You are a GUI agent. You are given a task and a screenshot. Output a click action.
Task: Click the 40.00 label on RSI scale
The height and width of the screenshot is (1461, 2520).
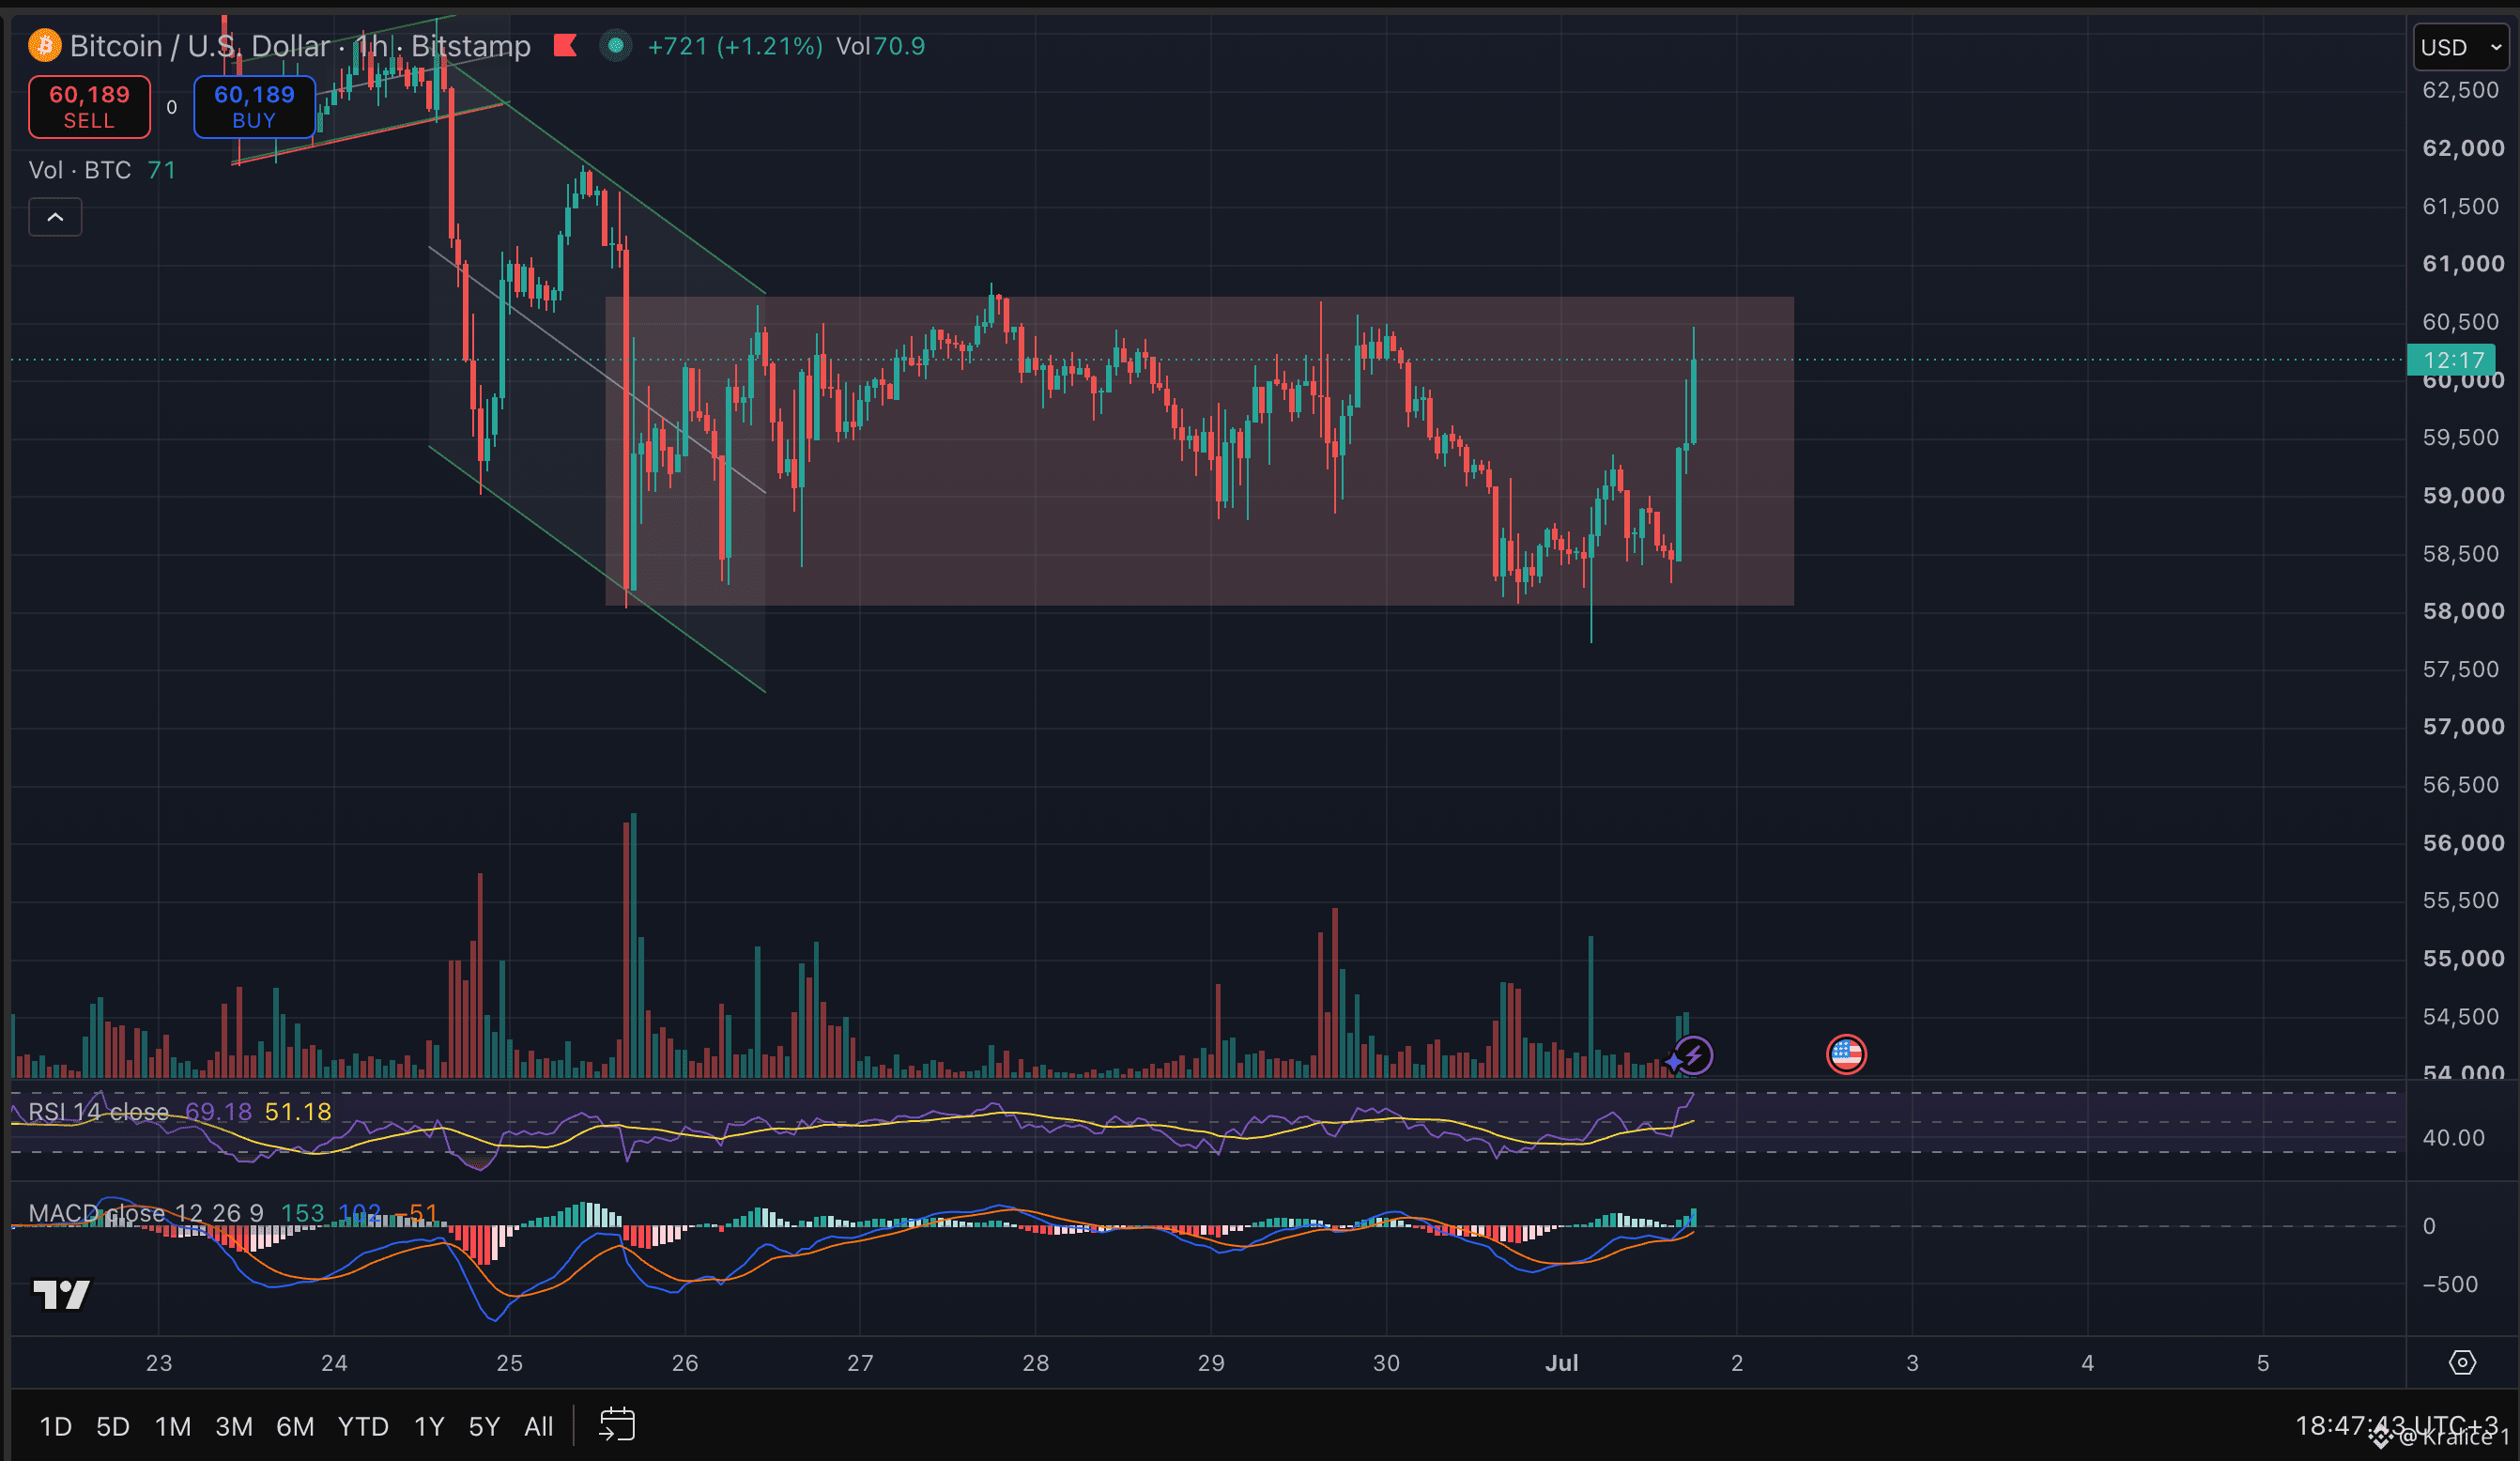[2453, 1138]
